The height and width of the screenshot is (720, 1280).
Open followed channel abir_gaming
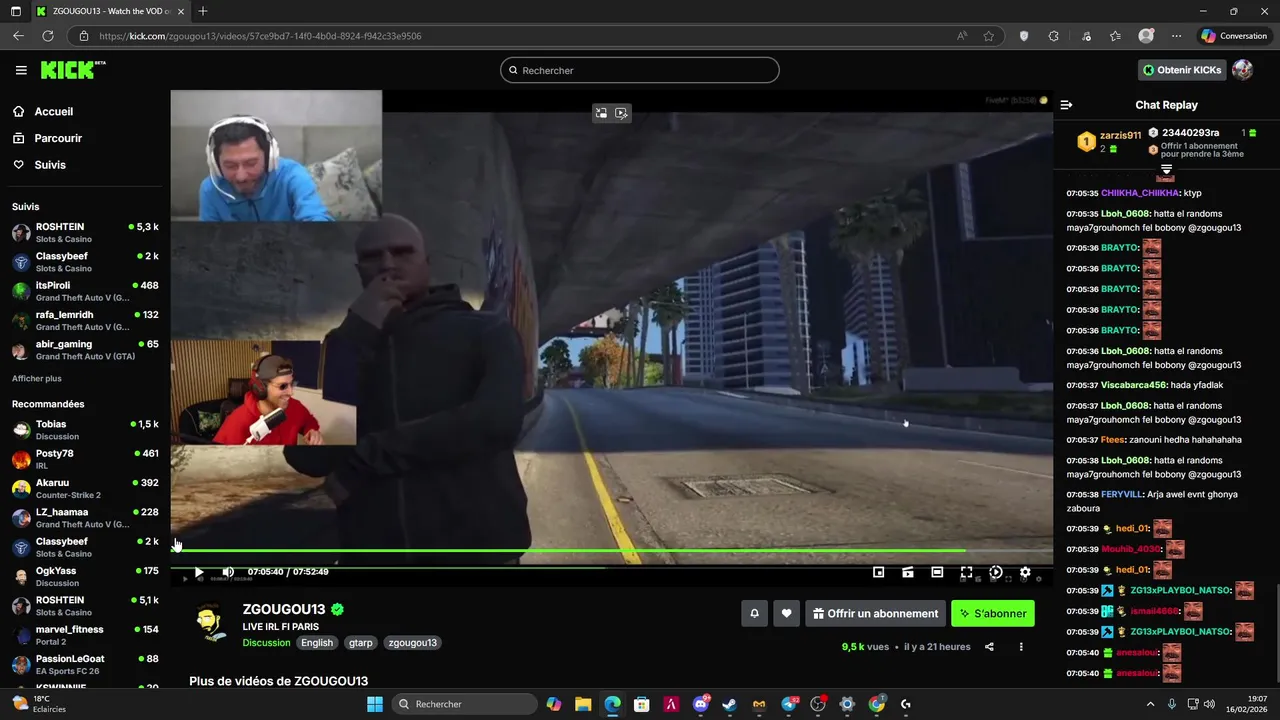(85, 350)
